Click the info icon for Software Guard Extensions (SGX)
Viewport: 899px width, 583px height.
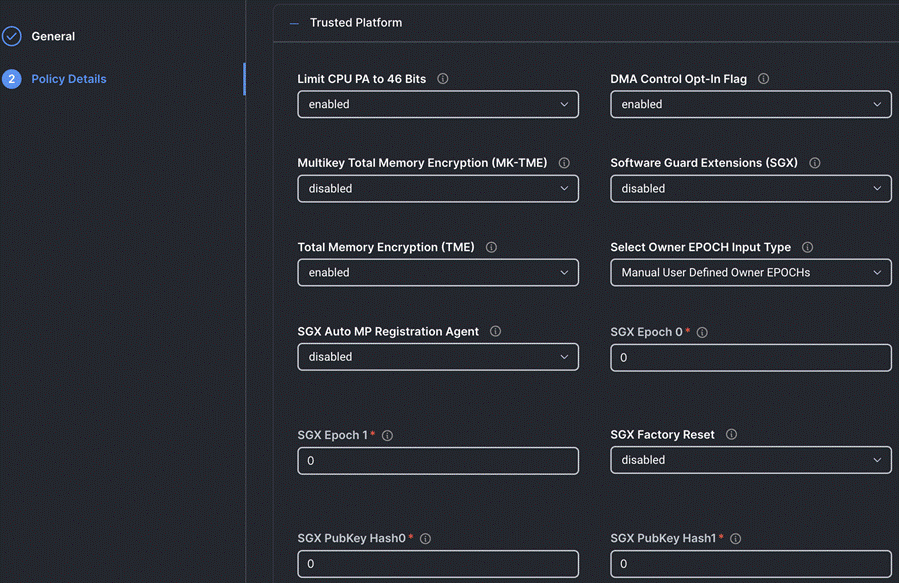[815, 163]
